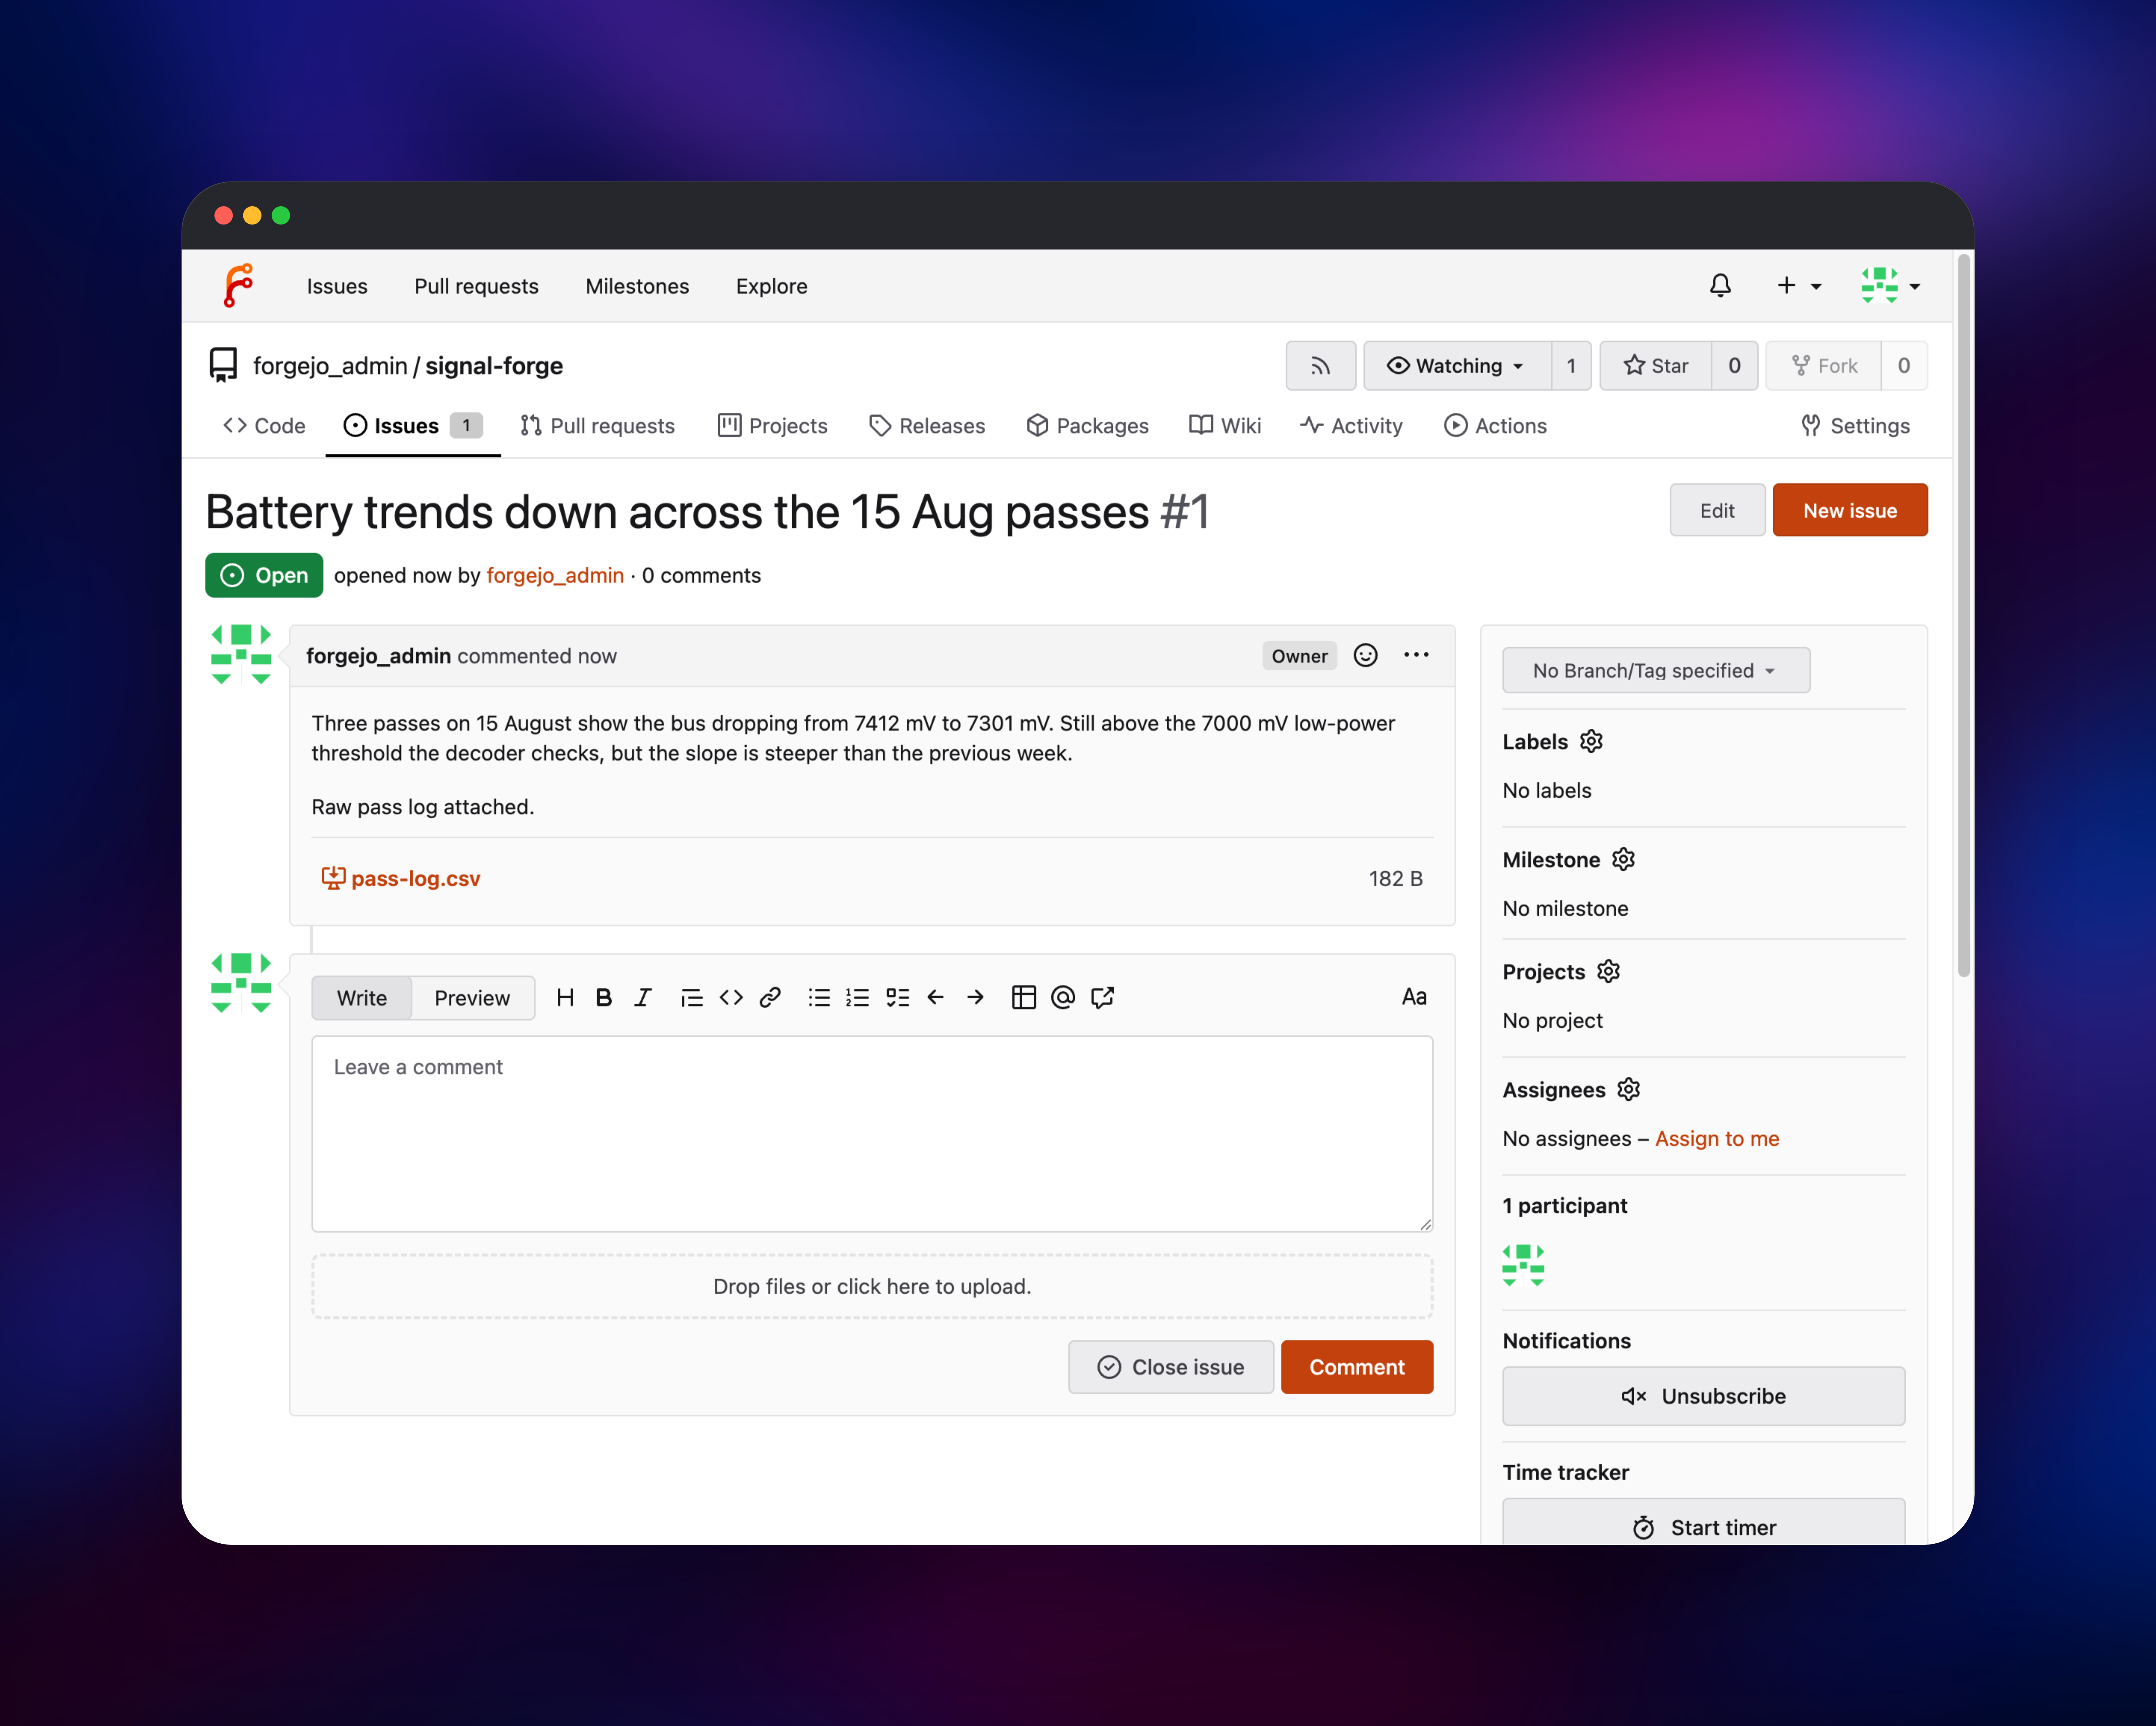Screen dimensions: 2156x1726
Task: Click the Assign to me link
Action: (1717, 1138)
